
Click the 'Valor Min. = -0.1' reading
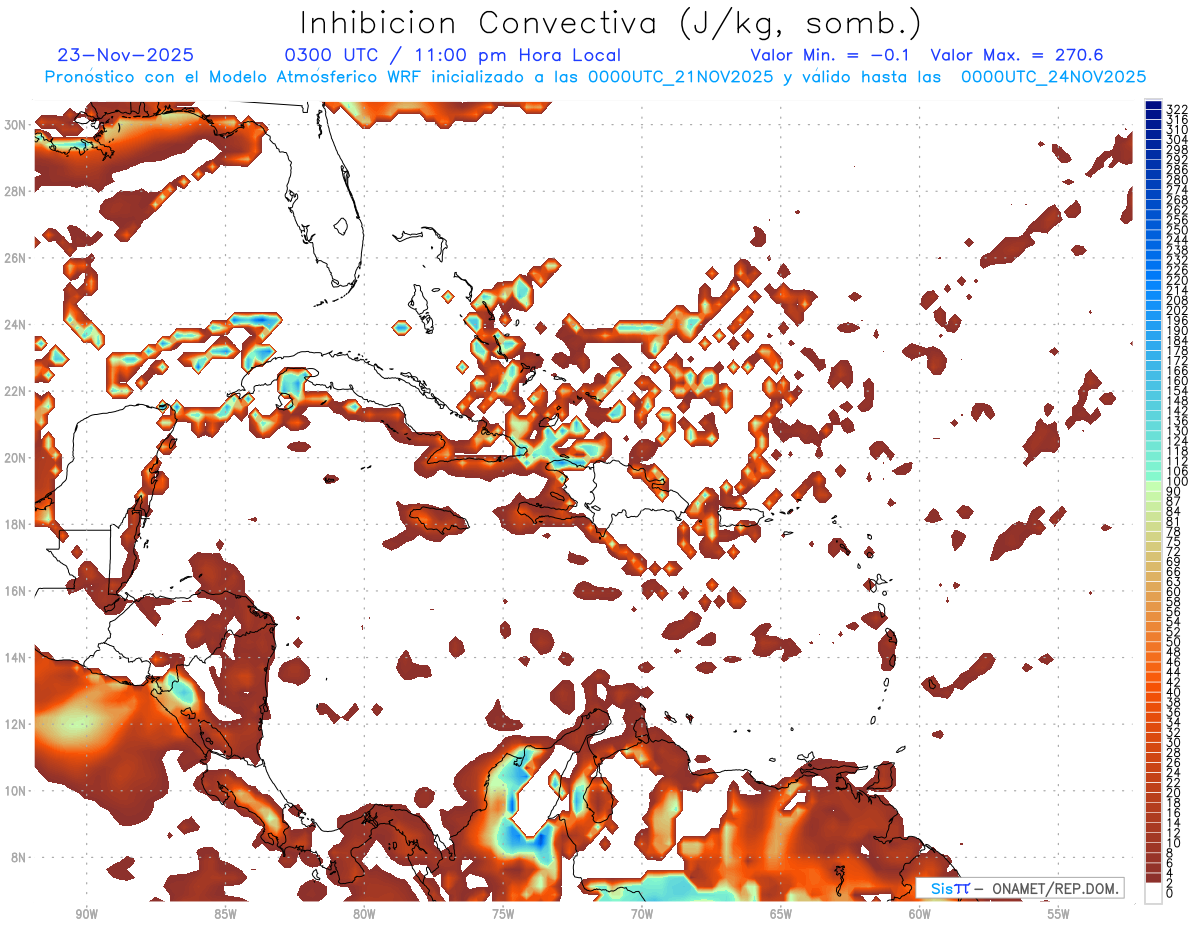[x=829, y=55]
